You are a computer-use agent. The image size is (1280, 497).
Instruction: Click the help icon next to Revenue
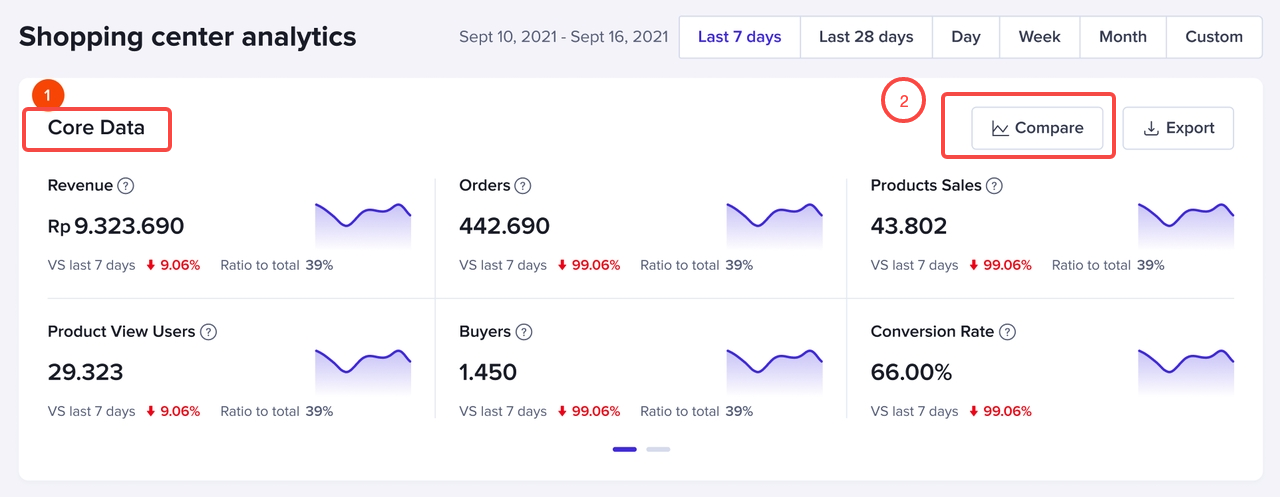[x=126, y=186]
